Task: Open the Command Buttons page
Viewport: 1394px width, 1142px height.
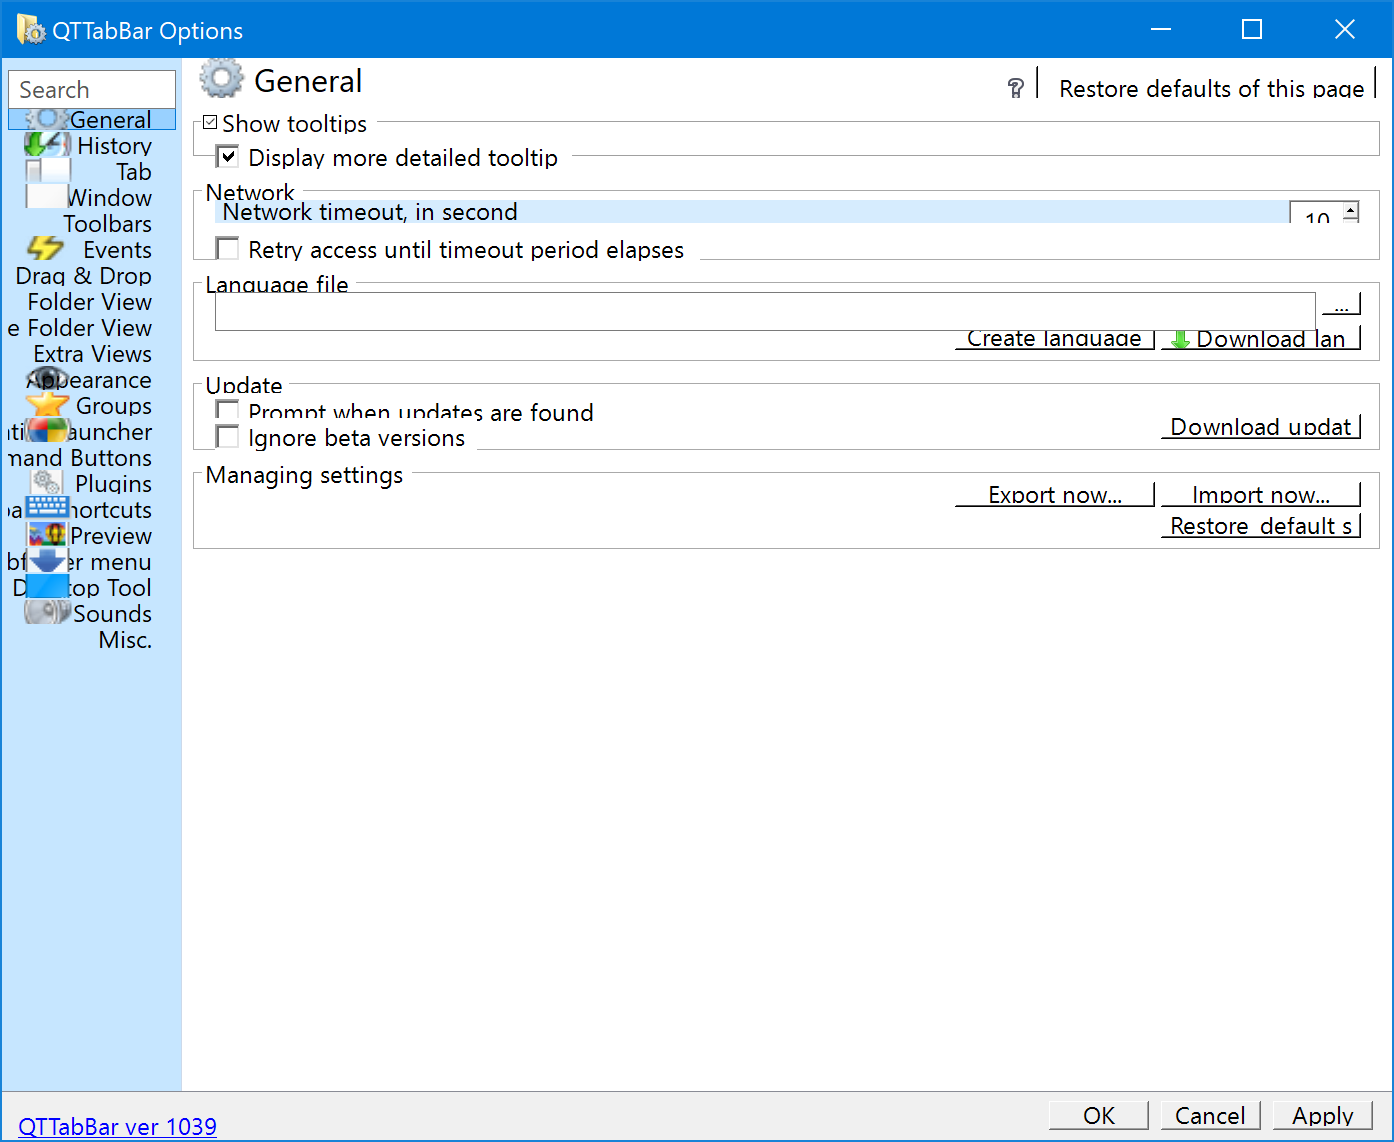Action: point(80,458)
